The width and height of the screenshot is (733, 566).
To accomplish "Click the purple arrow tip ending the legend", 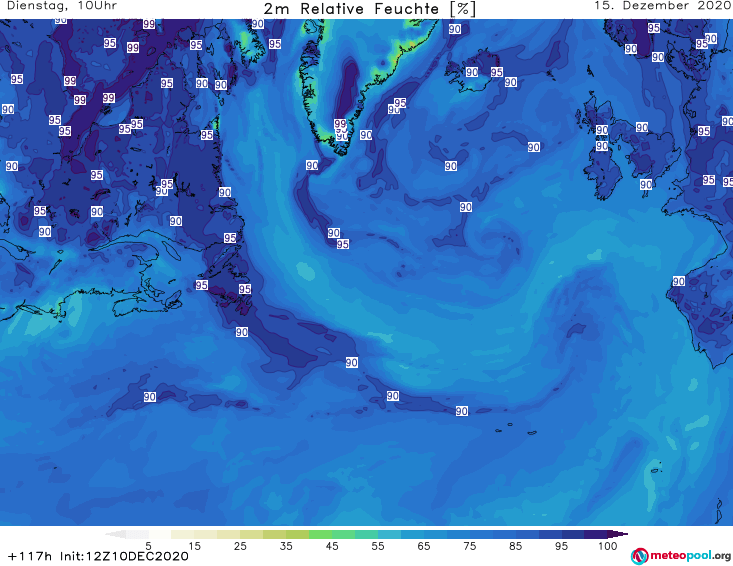I will 618,534.
